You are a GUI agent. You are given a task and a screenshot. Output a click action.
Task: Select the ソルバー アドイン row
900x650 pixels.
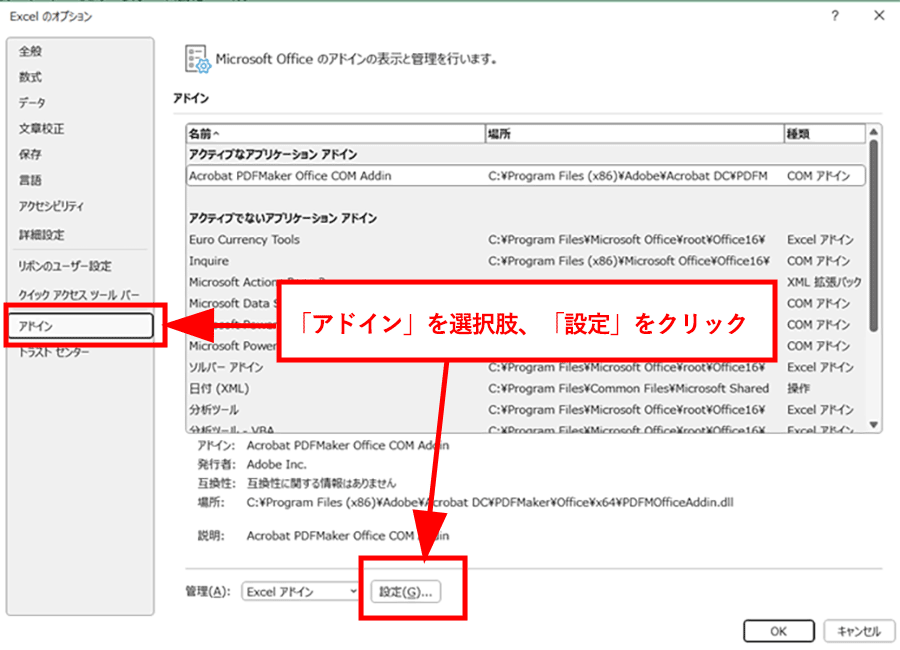pyautogui.click(x=526, y=367)
